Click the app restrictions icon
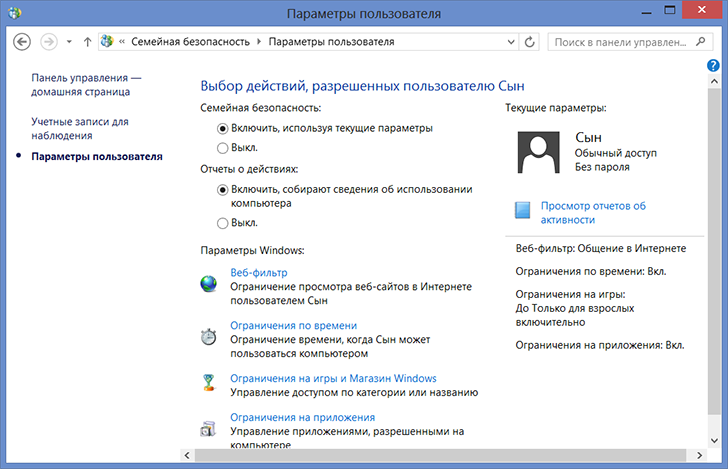 208,429
